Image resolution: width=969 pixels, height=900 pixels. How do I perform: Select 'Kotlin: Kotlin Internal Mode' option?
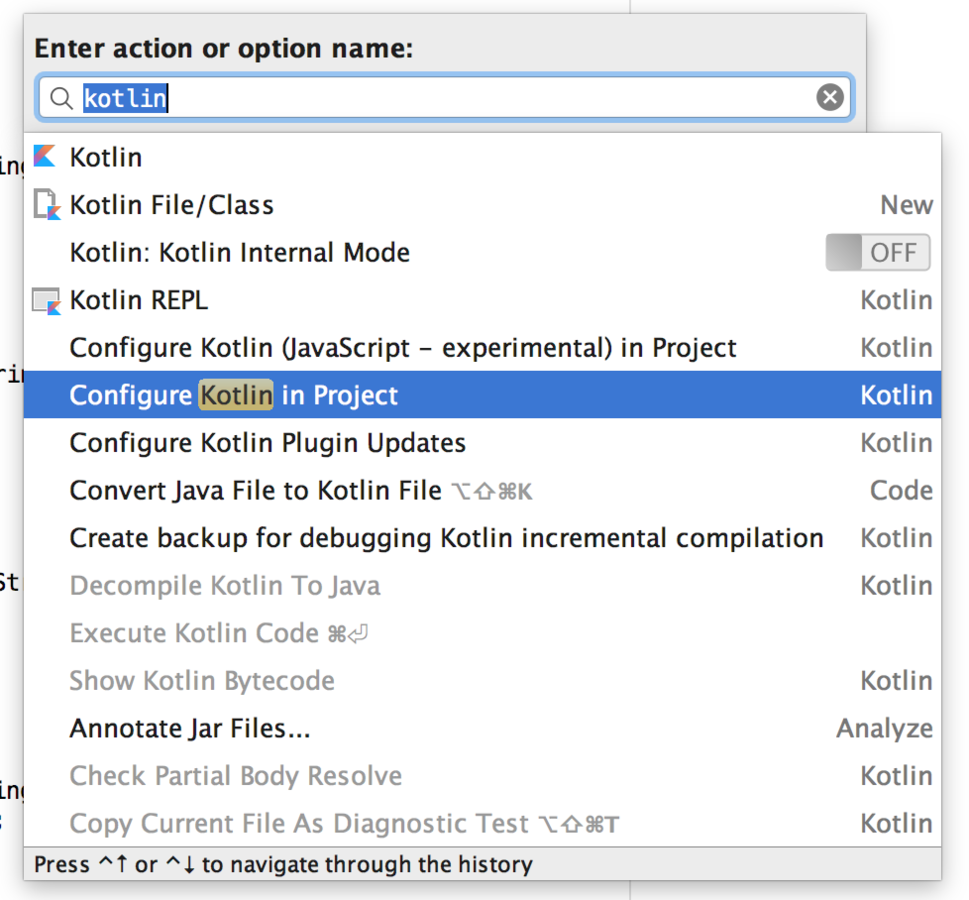pyautogui.click(x=482, y=252)
